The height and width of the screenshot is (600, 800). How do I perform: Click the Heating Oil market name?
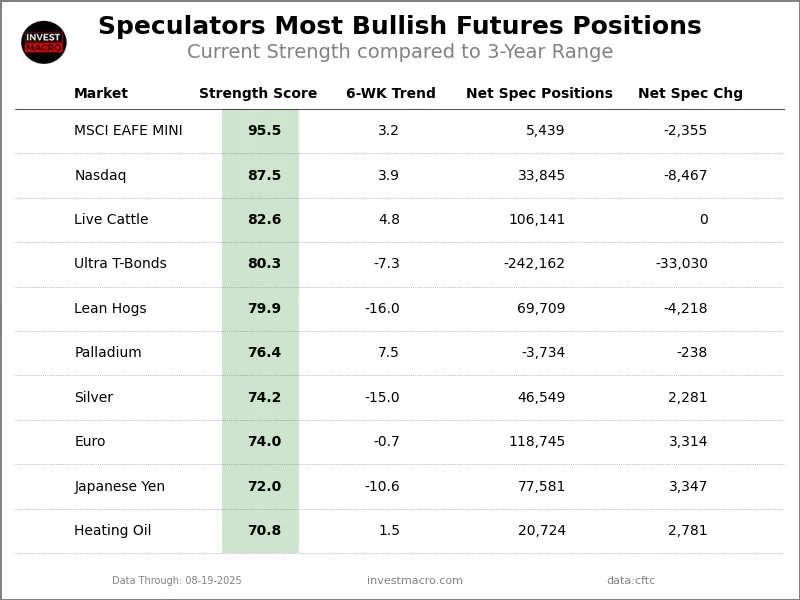click(x=113, y=531)
